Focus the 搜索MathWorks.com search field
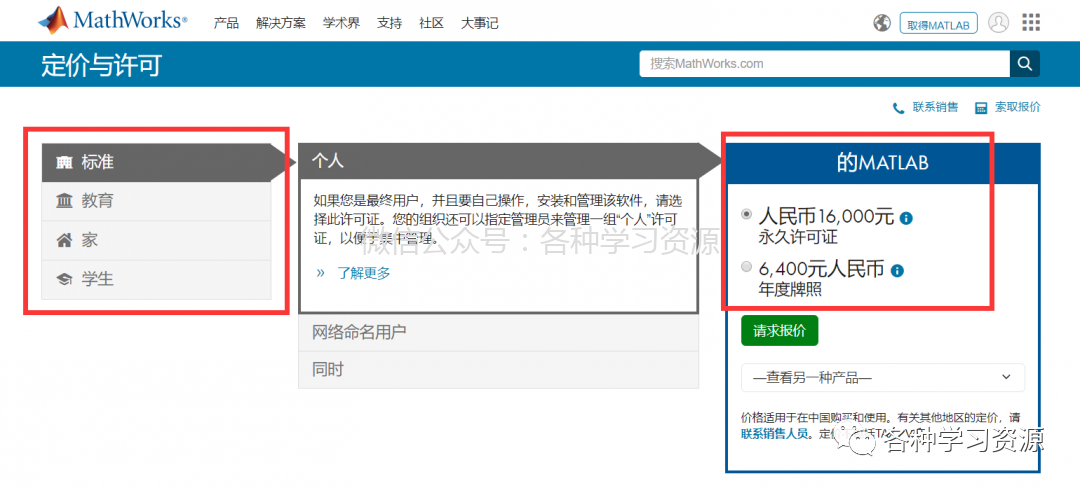 824,64
